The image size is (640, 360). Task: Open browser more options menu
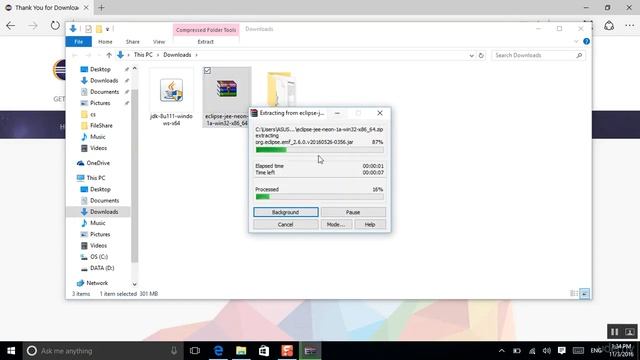[x=629, y=26]
